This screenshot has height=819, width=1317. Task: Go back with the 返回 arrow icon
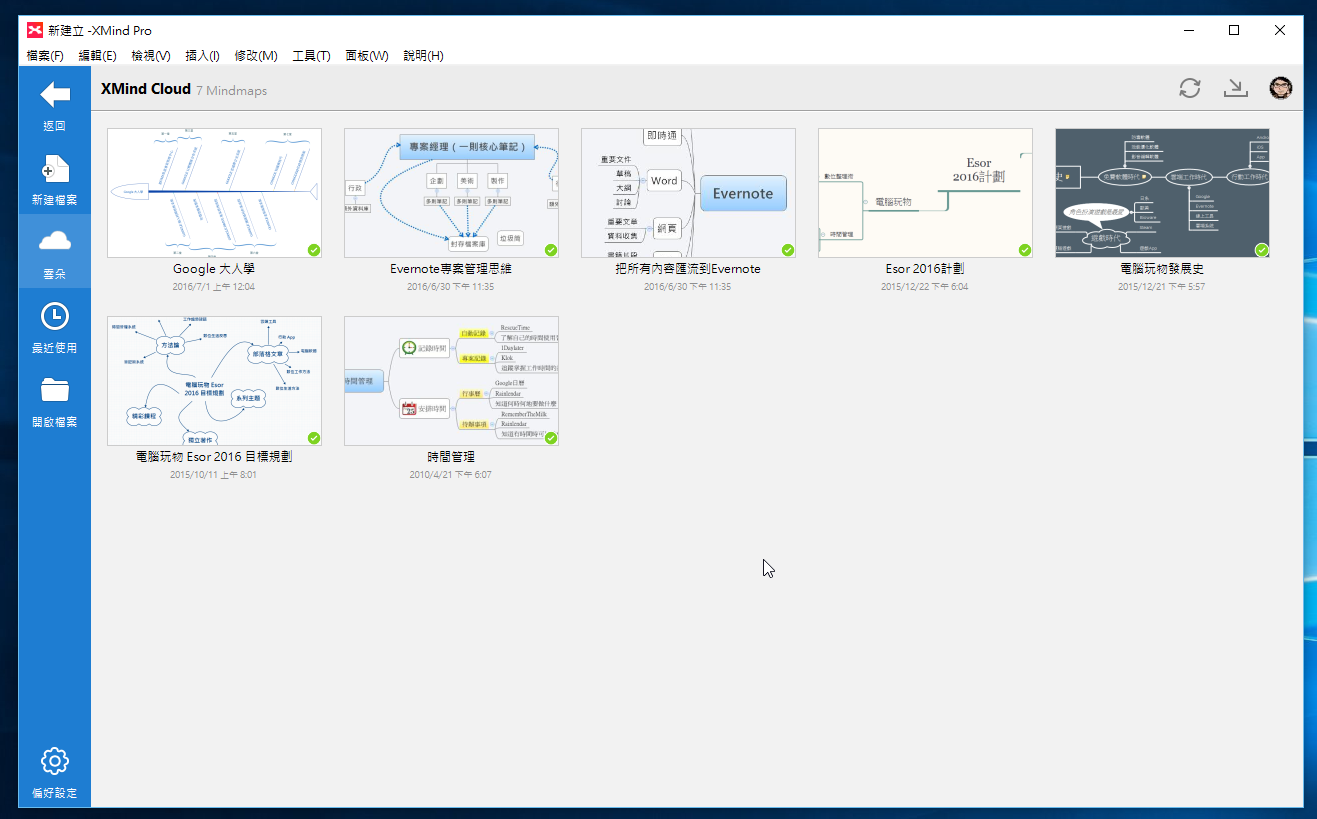(x=54, y=95)
